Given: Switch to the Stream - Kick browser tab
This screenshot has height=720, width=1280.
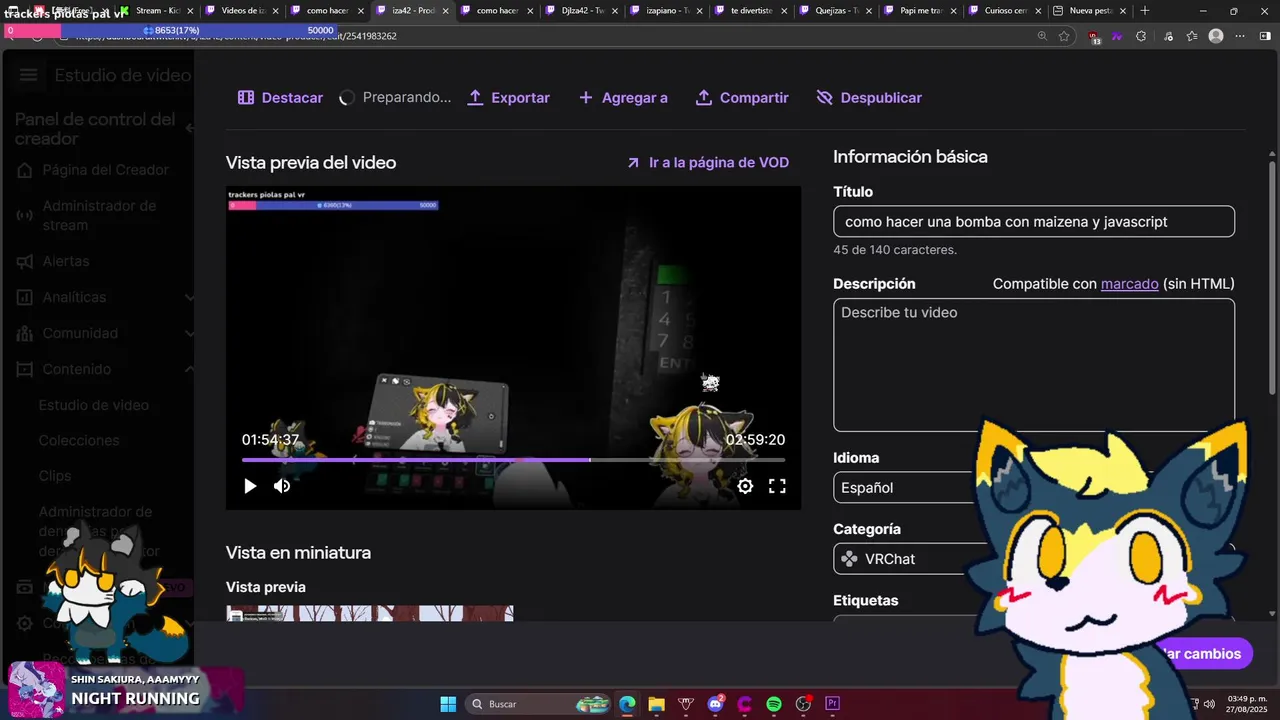Looking at the screenshot, I should pyautogui.click(x=157, y=10).
